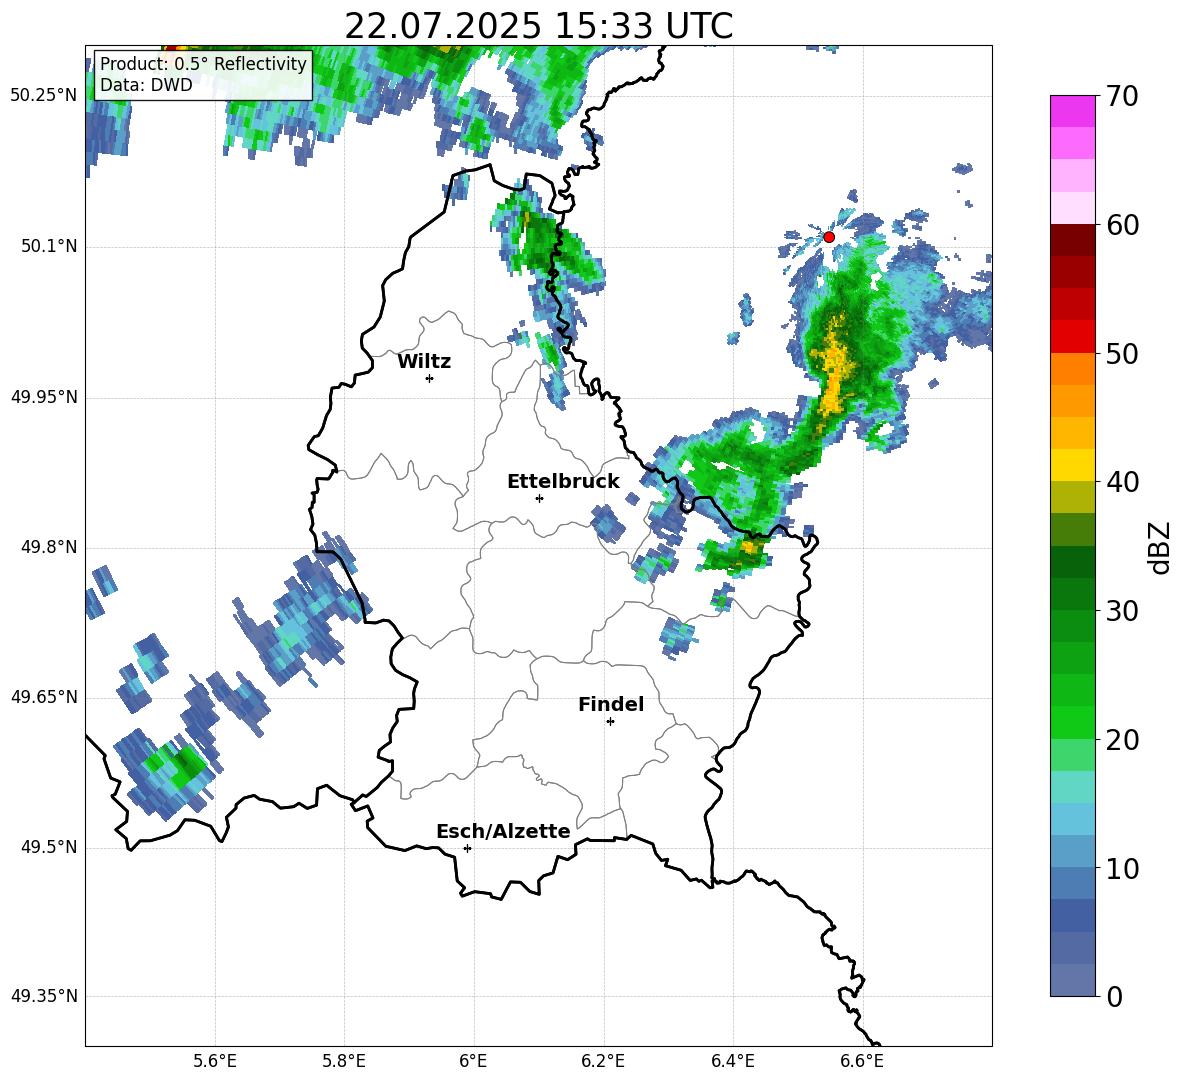Click the latitude label '49.5°N'
This screenshot has height=1081, width=1184.
pyautogui.click(x=49, y=847)
